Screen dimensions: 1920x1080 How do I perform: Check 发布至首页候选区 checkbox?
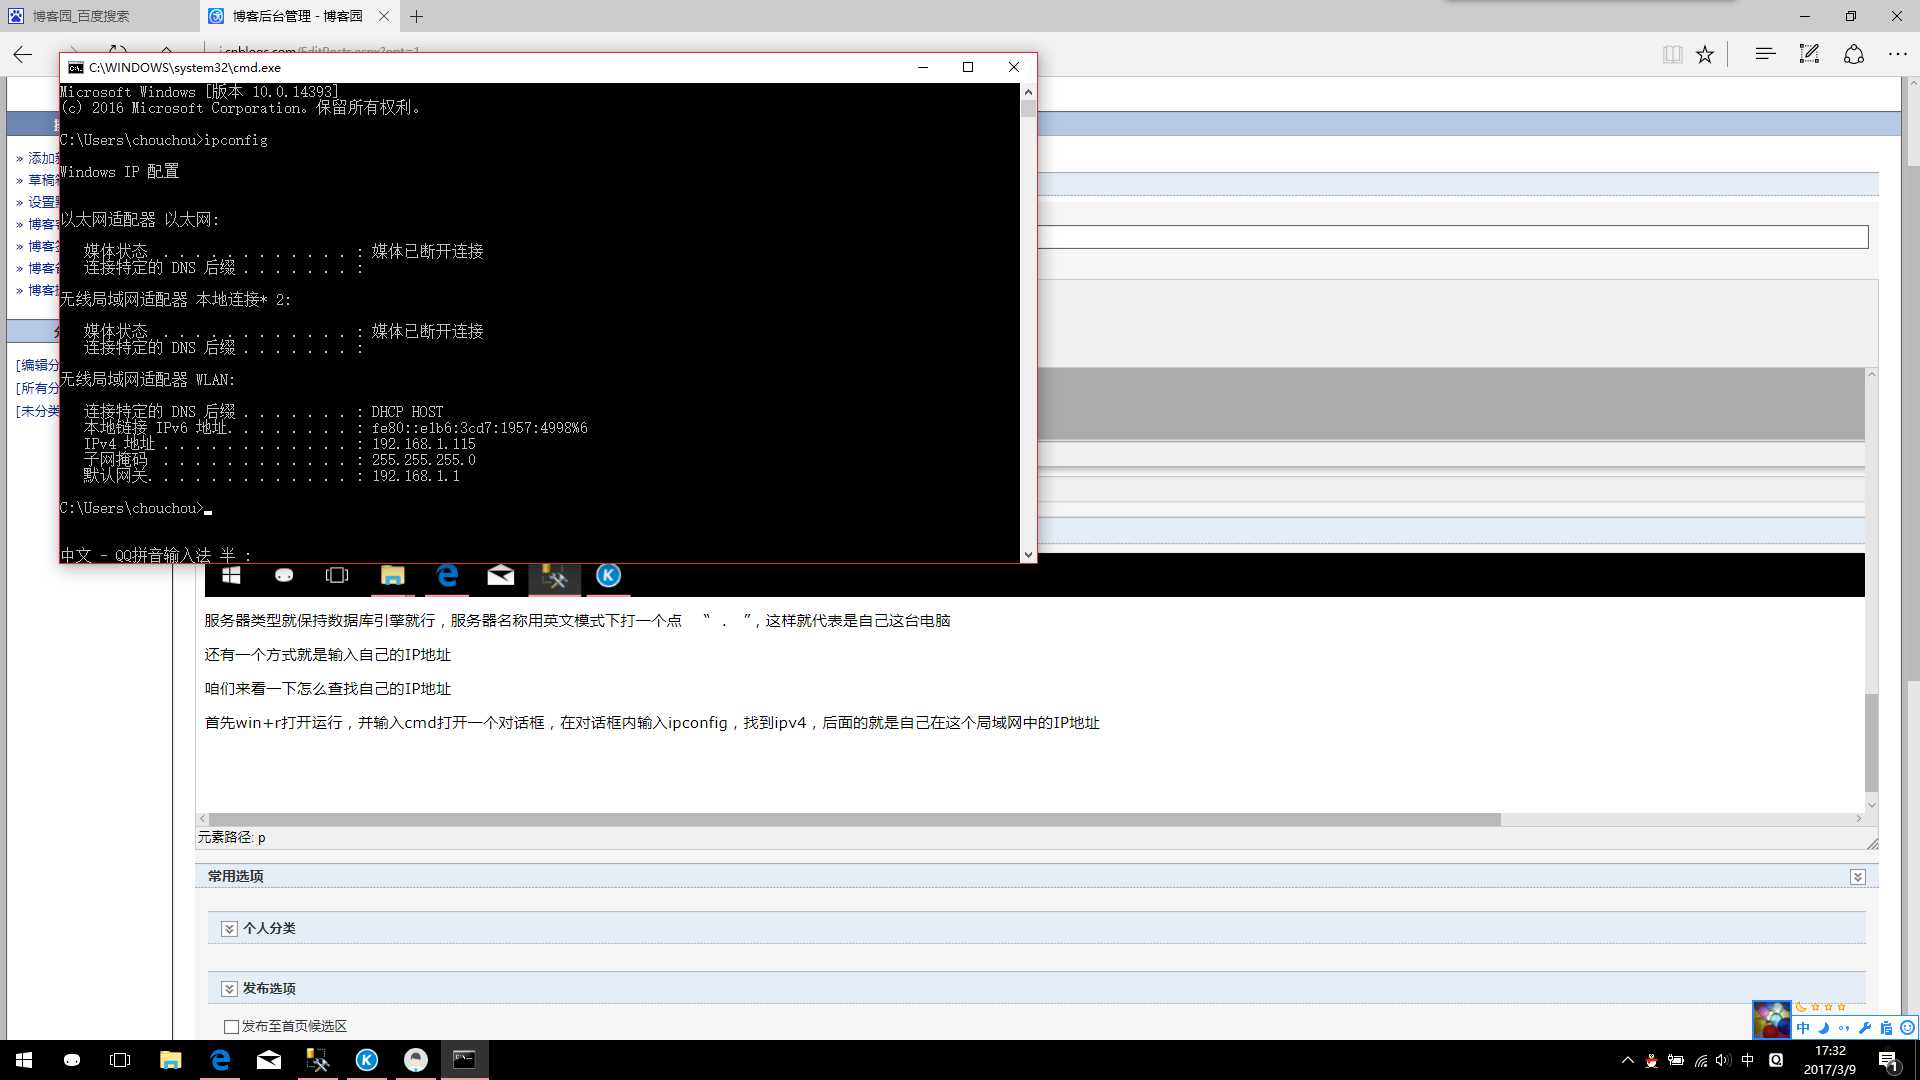231,1027
